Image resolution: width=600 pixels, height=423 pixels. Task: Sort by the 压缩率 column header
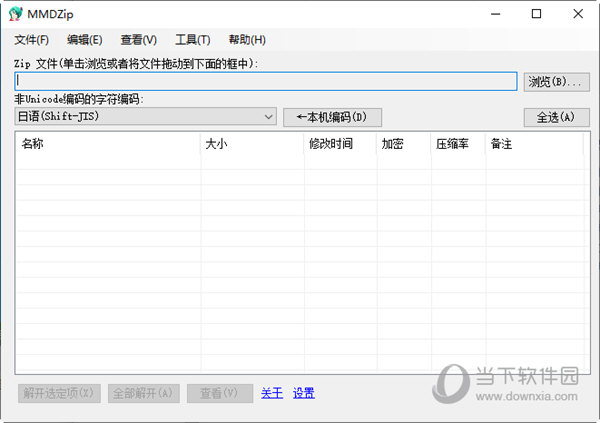click(x=457, y=144)
